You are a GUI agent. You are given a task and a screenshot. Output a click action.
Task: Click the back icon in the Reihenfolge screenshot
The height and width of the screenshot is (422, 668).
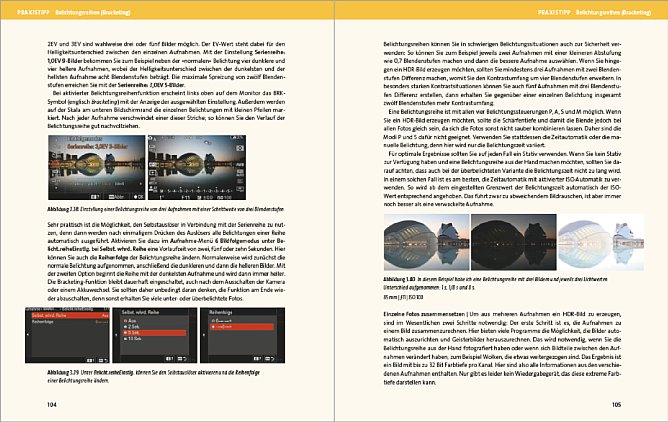tap(271, 359)
